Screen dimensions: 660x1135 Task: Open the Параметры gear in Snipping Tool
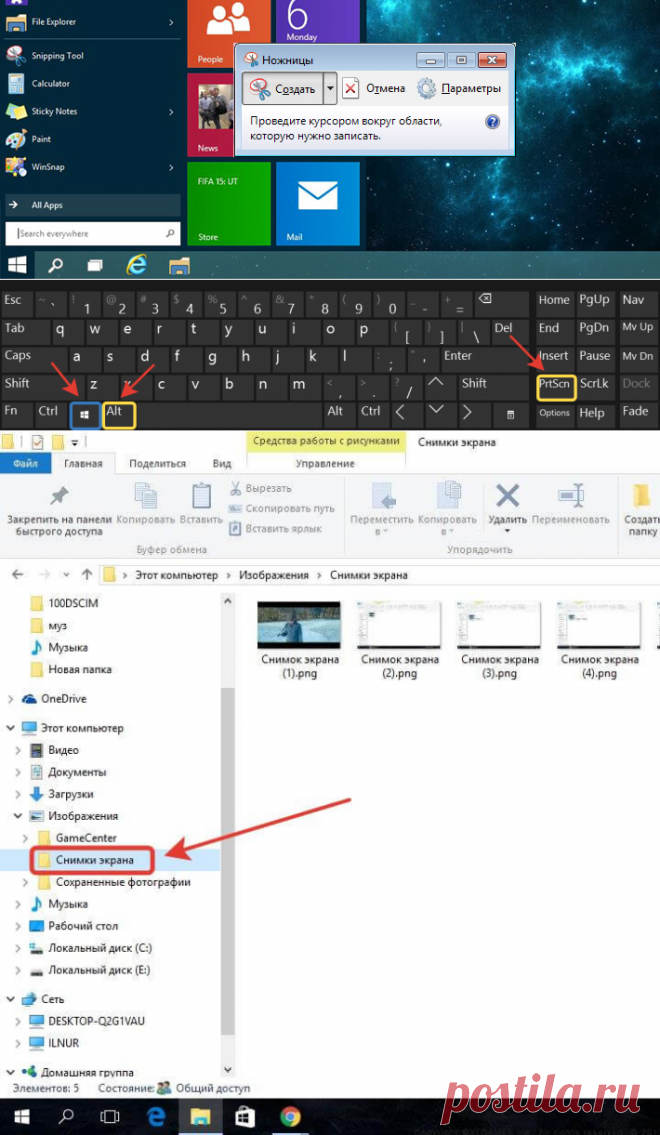[x=458, y=89]
